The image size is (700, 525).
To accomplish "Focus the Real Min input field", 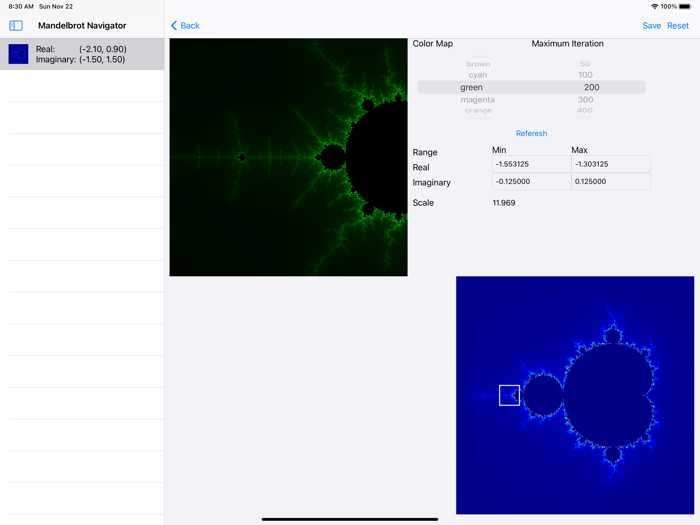I will click(531, 163).
